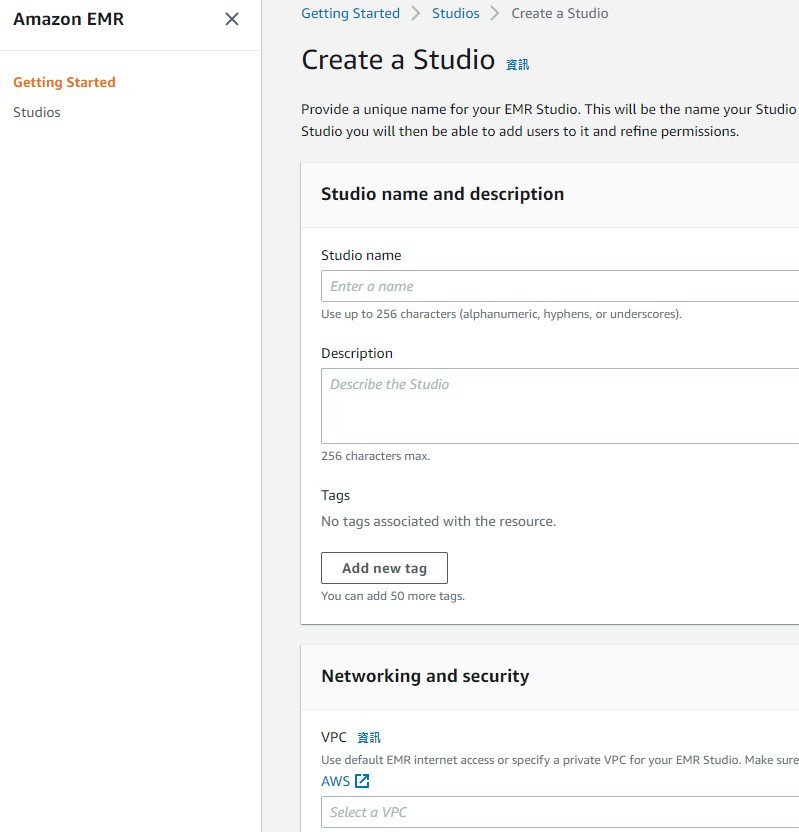Navigate to Getting Started breadcrumb link
This screenshot has height=832, width=799.
point(350,13)
